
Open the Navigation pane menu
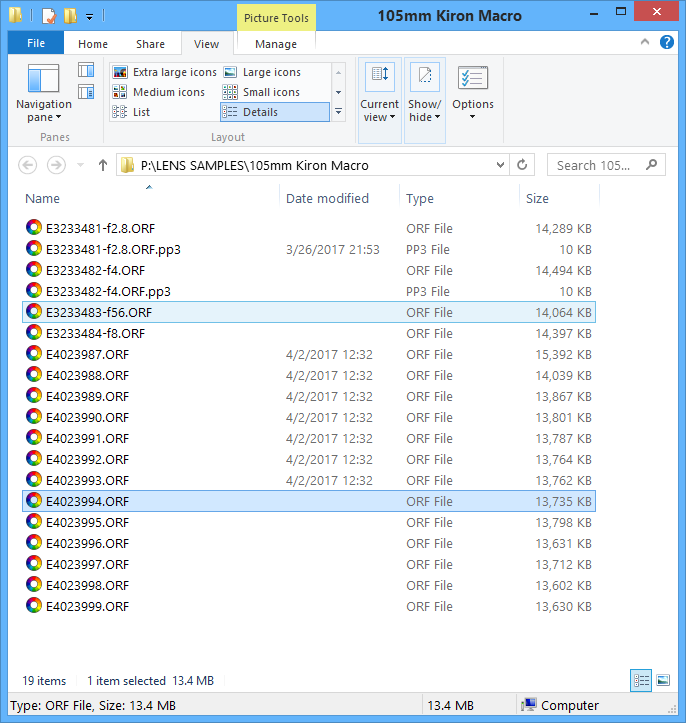(x=44, y=94)
